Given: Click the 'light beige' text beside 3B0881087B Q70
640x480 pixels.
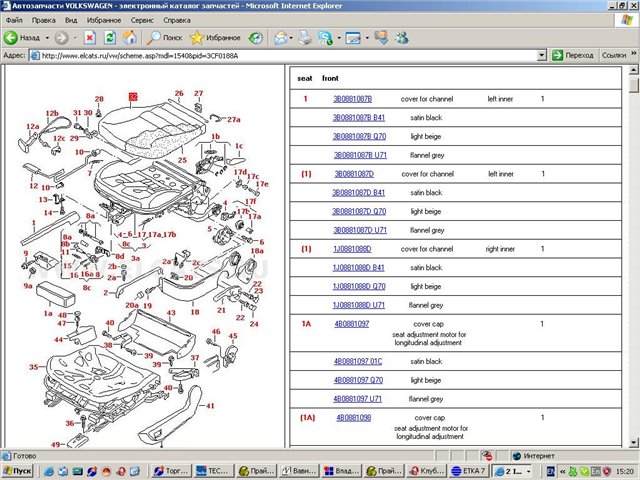Looking at the screenshot, I should tap(426, 136).
